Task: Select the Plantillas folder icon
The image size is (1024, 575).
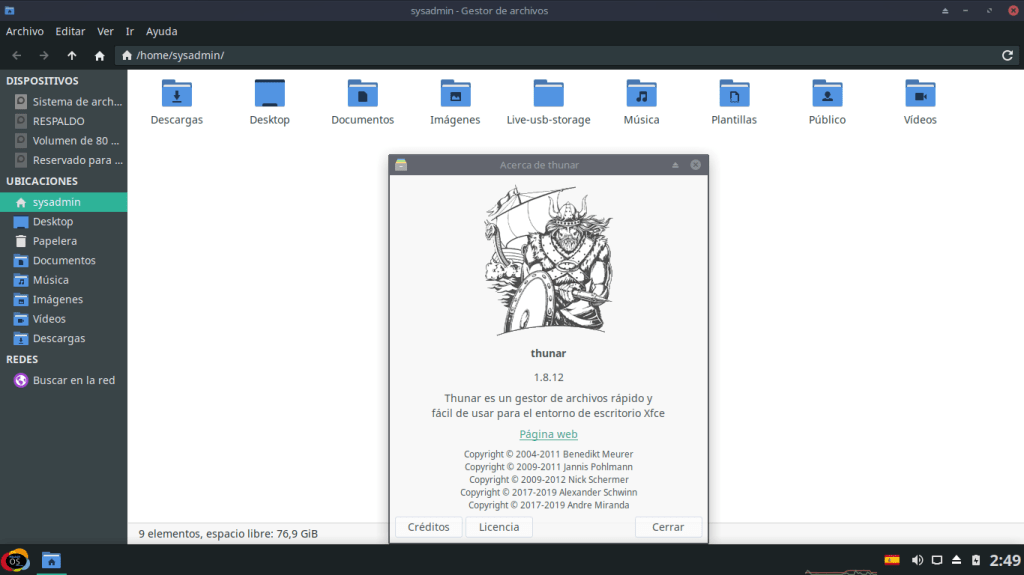Action: 734,95
